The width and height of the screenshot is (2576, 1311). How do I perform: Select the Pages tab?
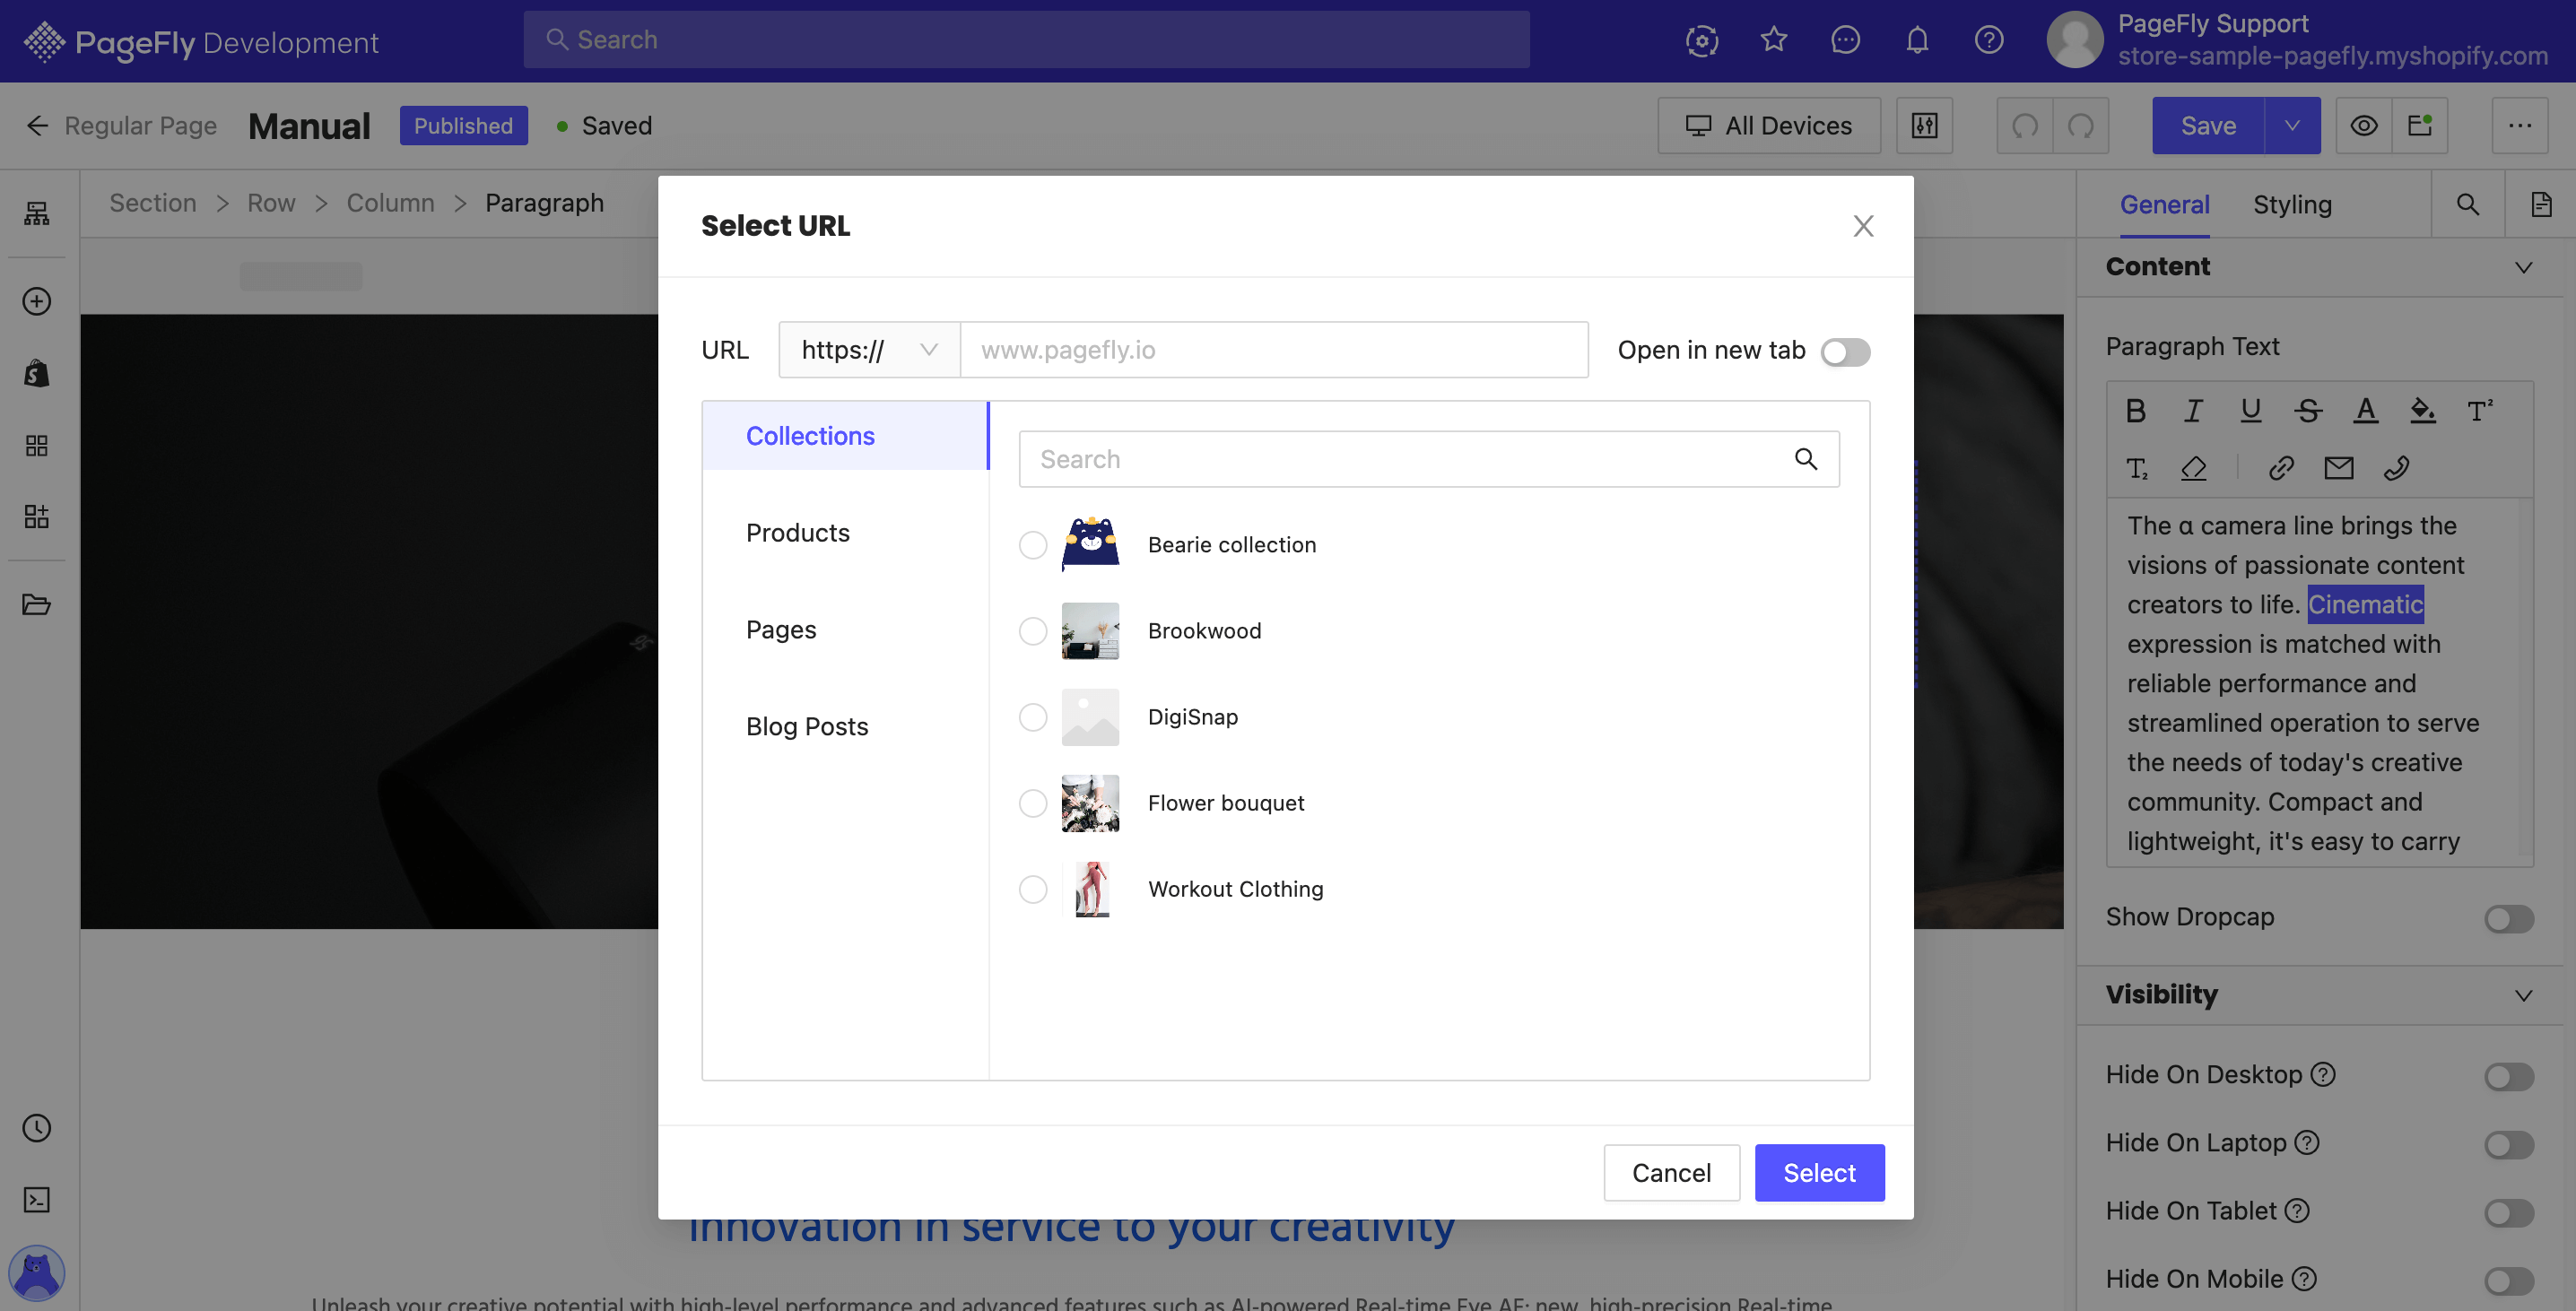[845, 630]
